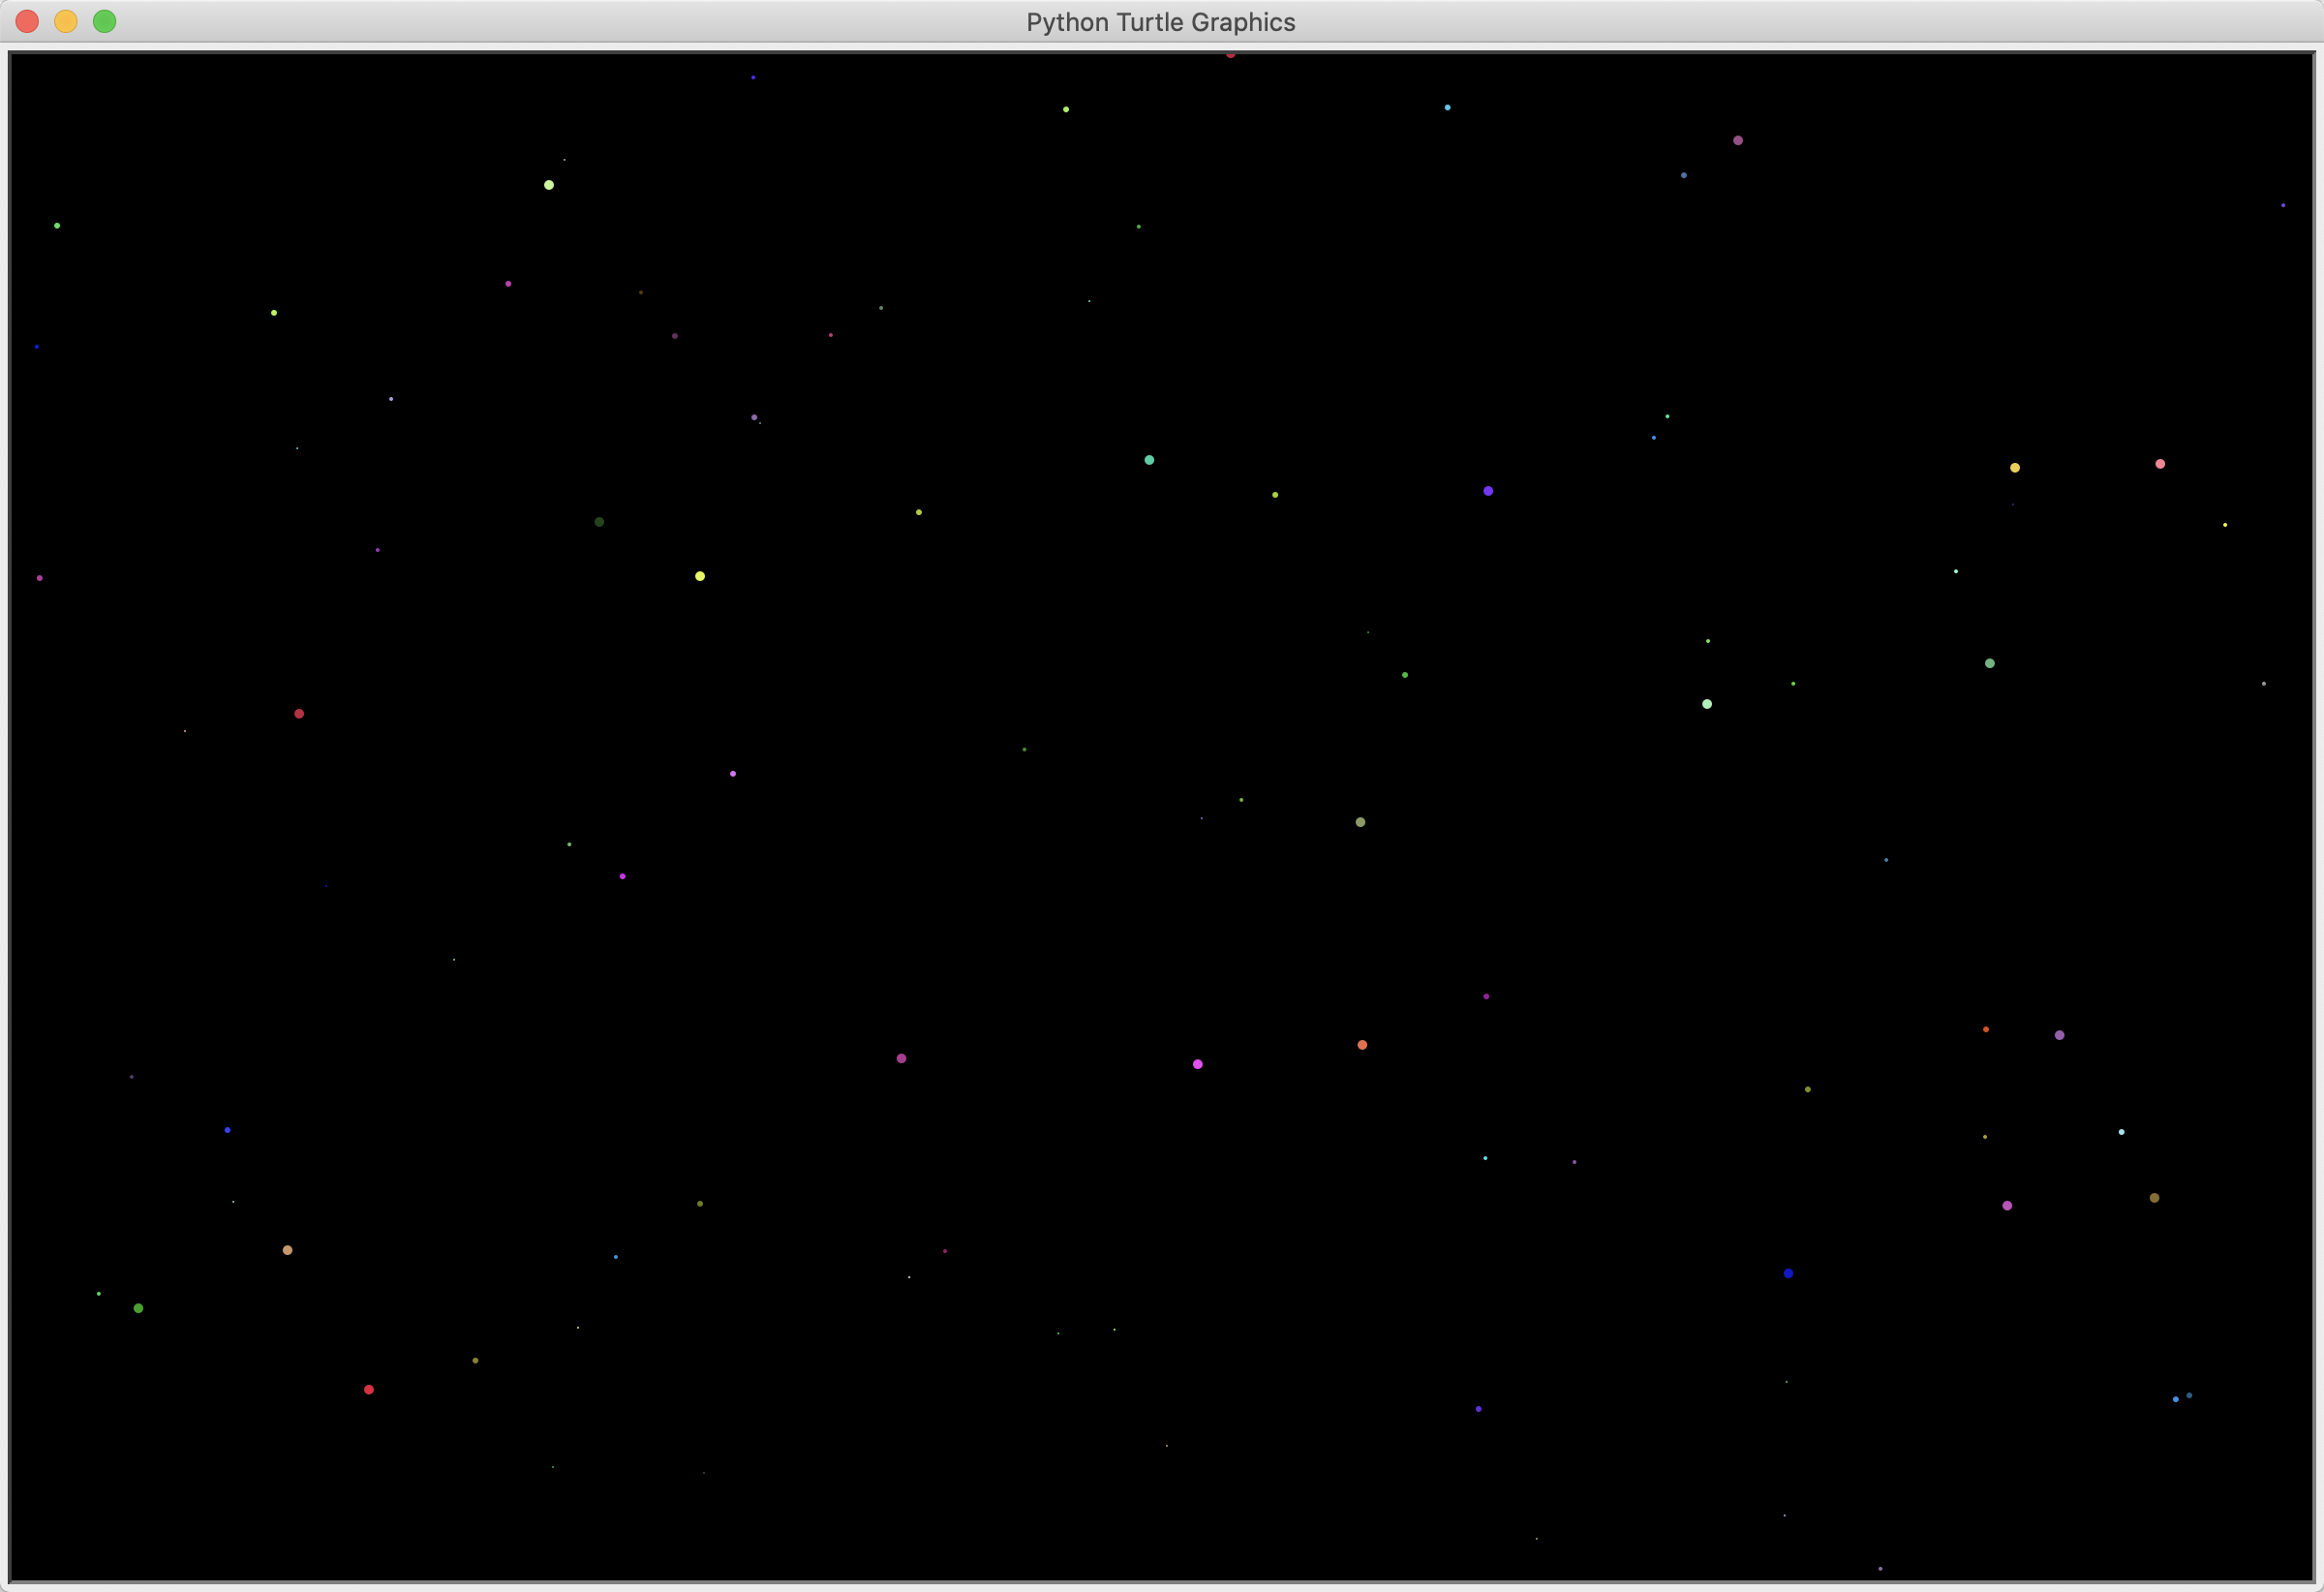This screenshot has width=2324, height=1592.
Task: Click the large bright yellow dot left of center
Action: [700, 576]
